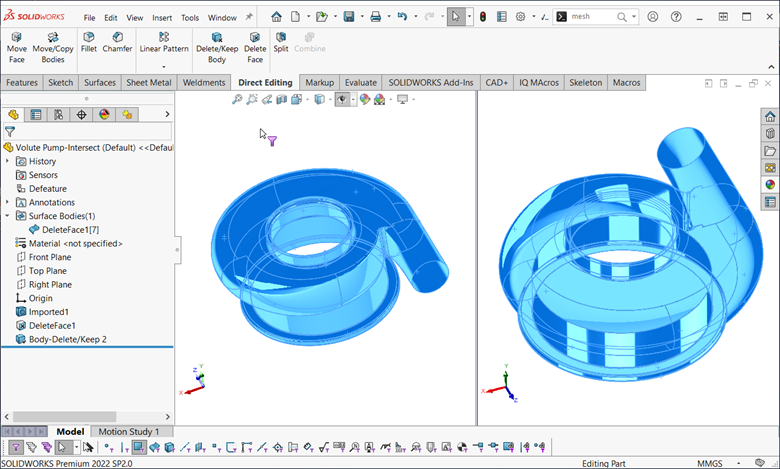Image resolution: width=780 pixels, height=469 pixels.
Task: Open the ConfigurationManager tab
Action: pyautogui.click(x=59, y=115)
